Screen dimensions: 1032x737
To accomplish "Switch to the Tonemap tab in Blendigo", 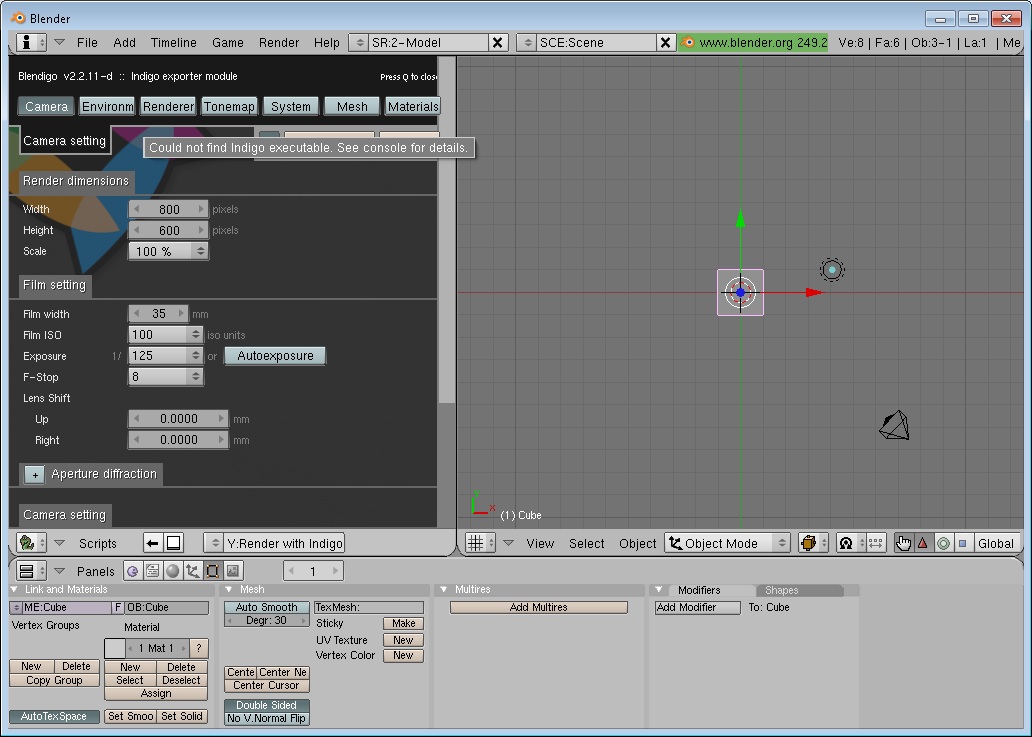I will coord(229,106).
